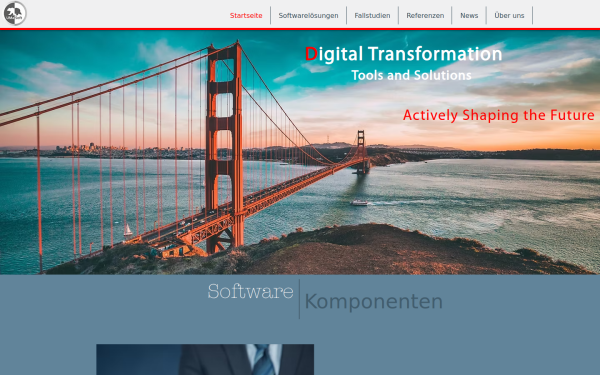Open the Fallstudien menu item

pyautogui.click(x=372, y=16)
